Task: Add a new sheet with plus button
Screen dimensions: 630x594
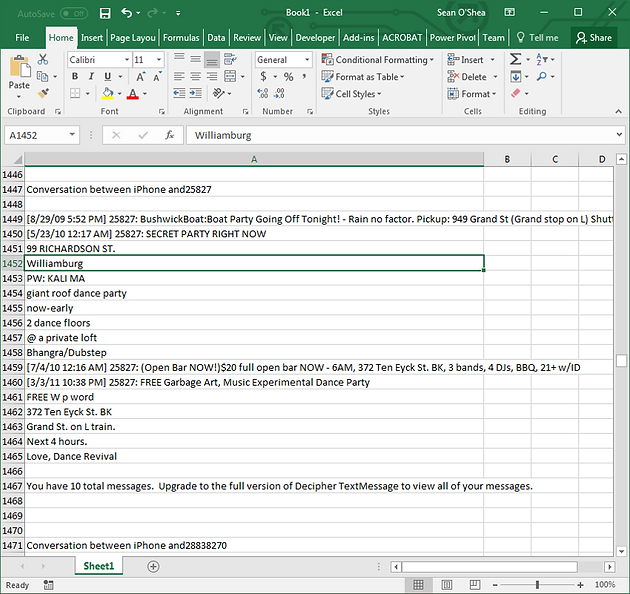Action: tap(153, 566)
